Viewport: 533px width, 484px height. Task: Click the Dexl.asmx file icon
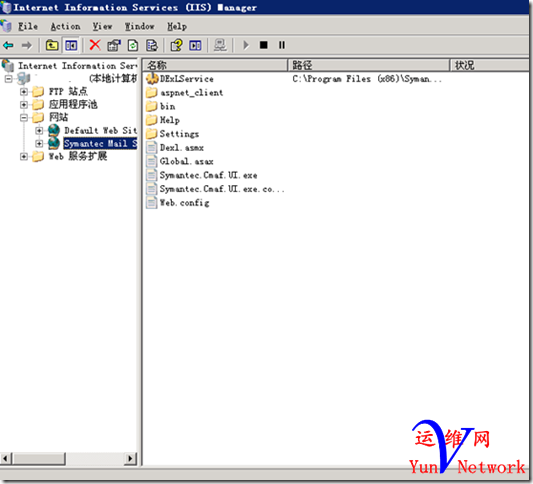click(152, 148)
